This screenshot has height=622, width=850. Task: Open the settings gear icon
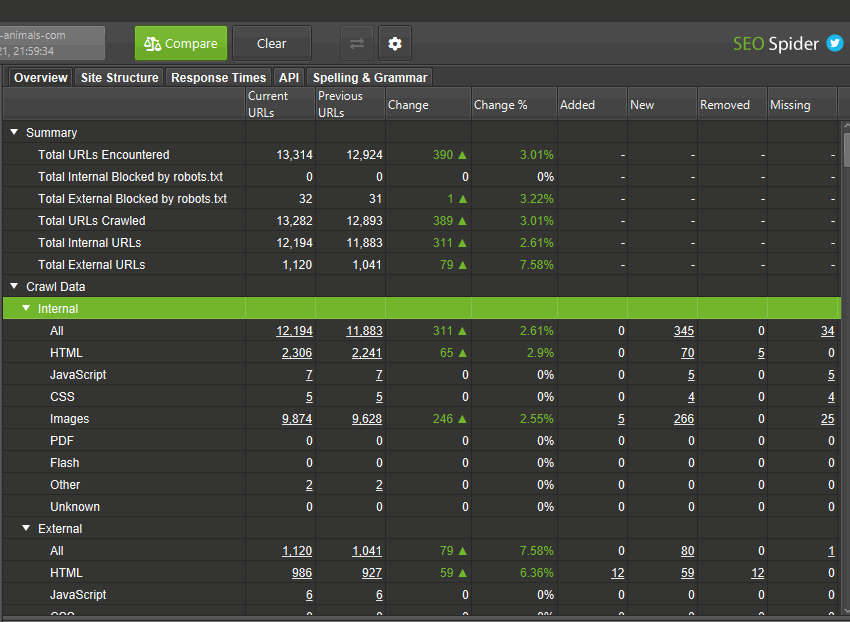pyautogui.click(x=395, y=44)
